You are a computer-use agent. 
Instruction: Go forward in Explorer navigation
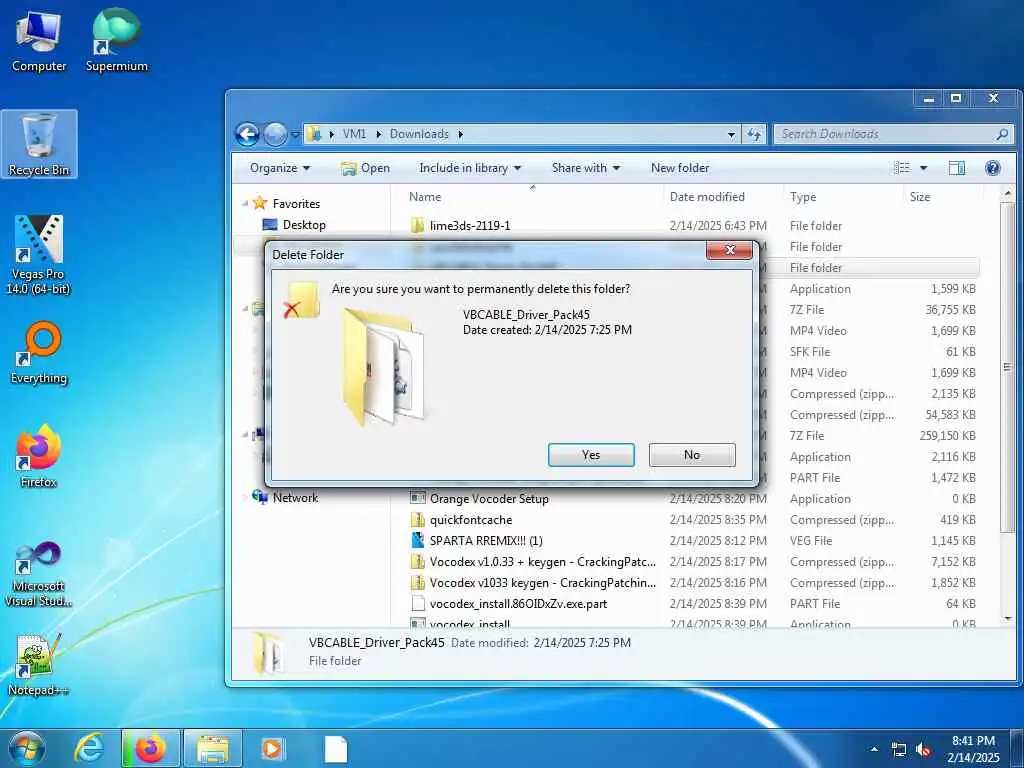pos(275,135)
